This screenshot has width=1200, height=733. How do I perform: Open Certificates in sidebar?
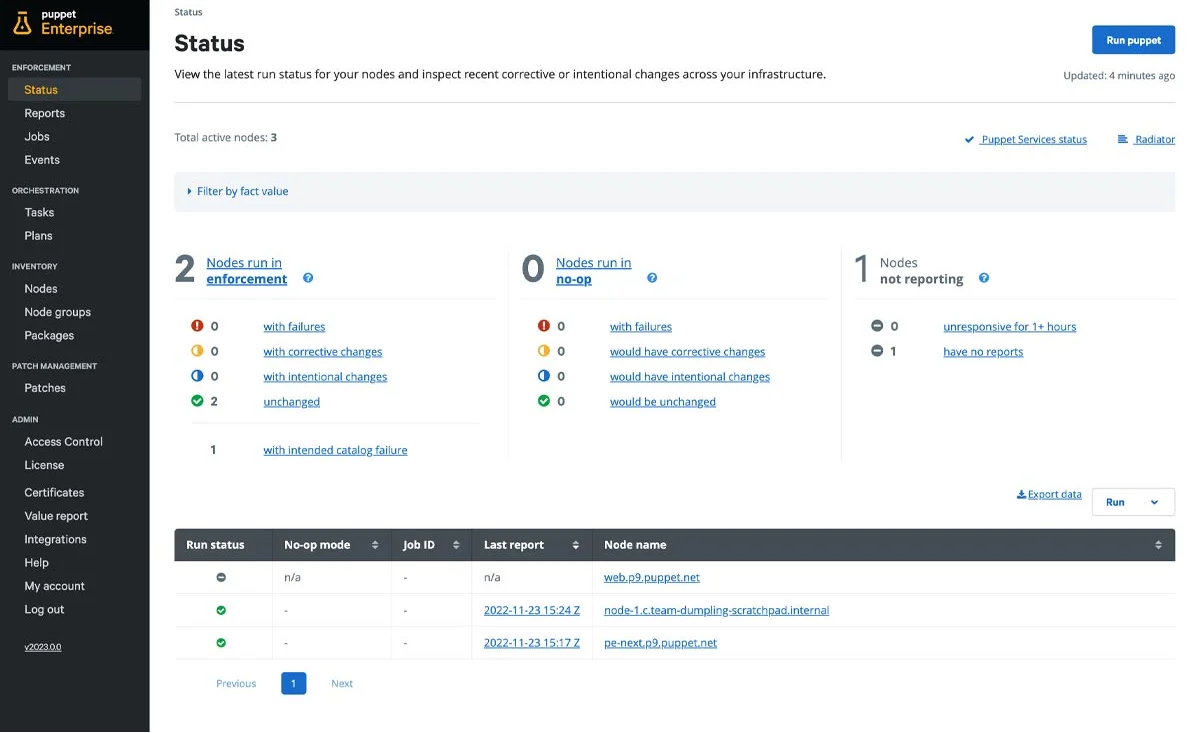click(54, 492)
